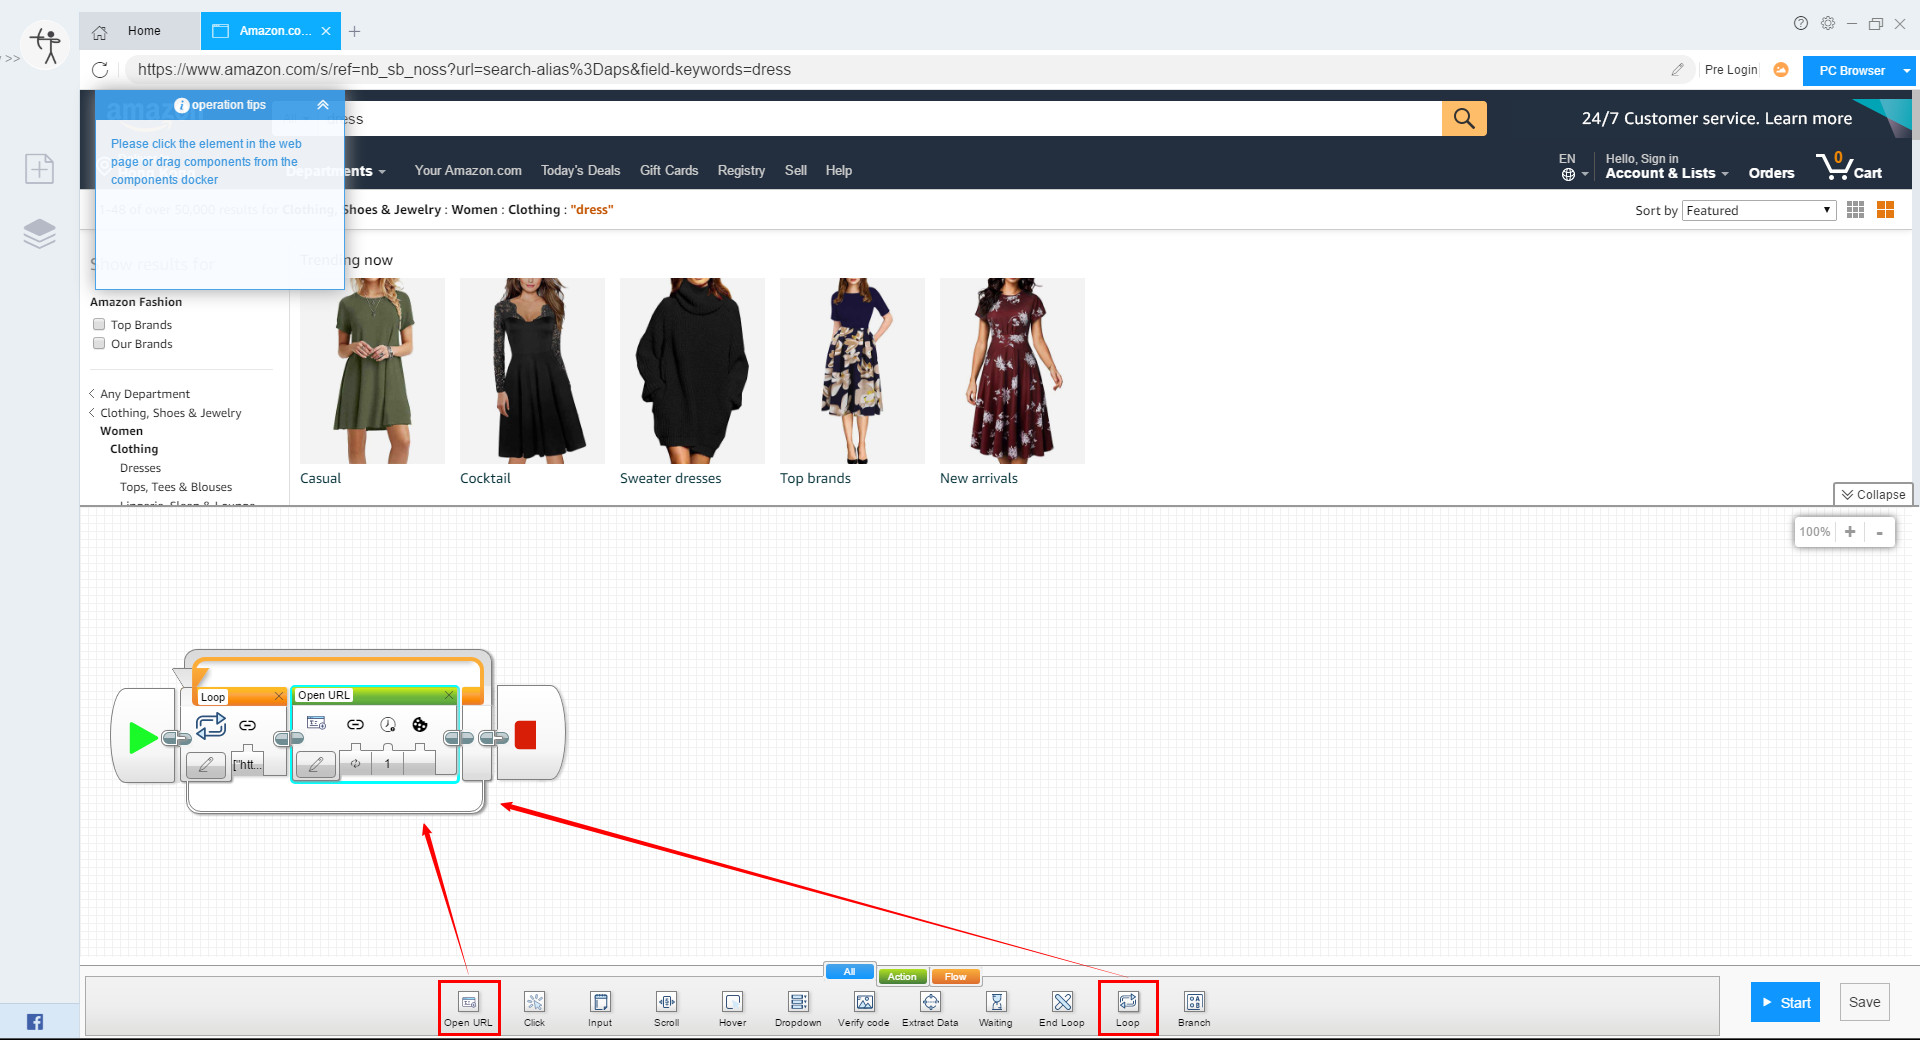
Task: Click the Any Department link
Action: 144,394
